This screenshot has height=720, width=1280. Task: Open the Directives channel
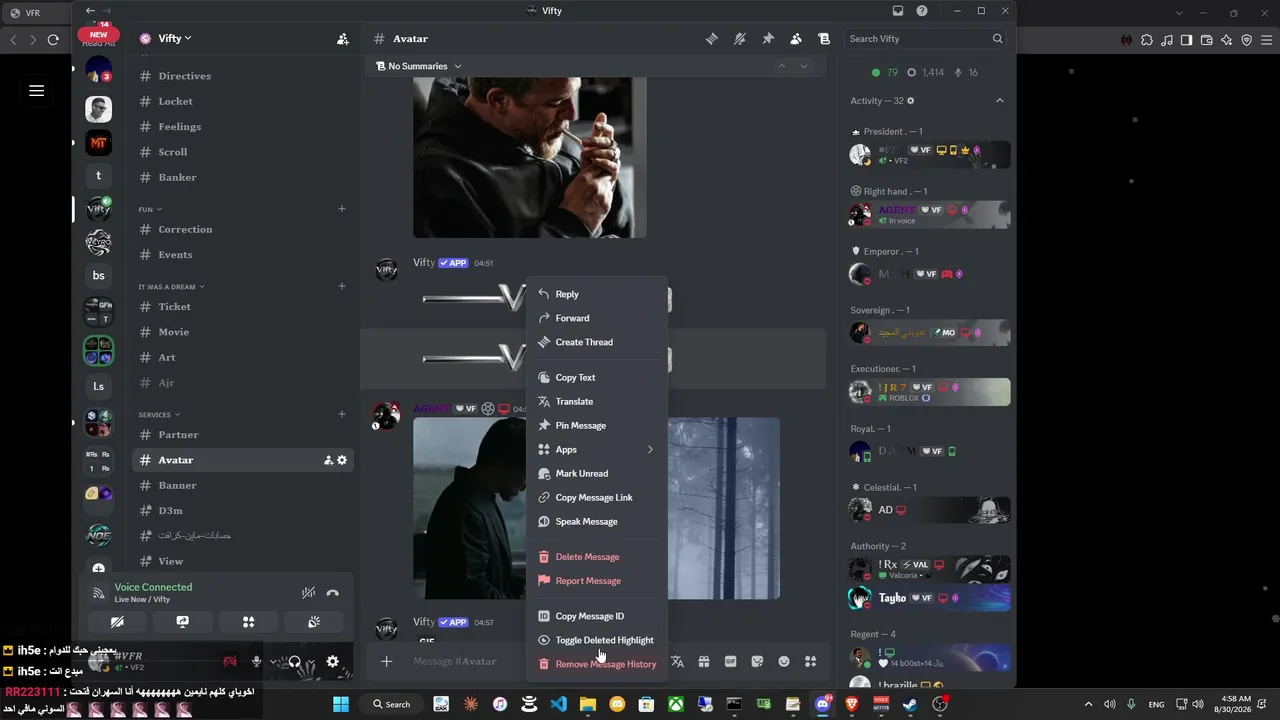pyautogui.click(x=242, y=76)
